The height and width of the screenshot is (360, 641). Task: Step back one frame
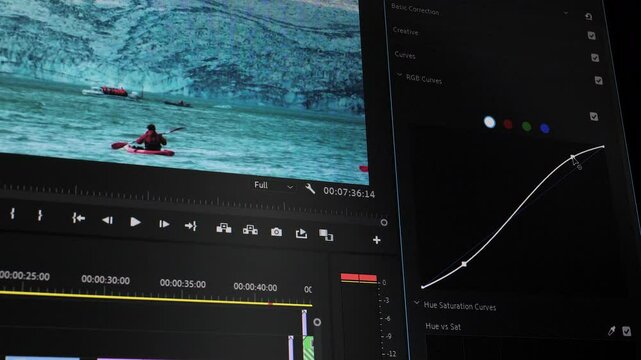coord(108,220)
